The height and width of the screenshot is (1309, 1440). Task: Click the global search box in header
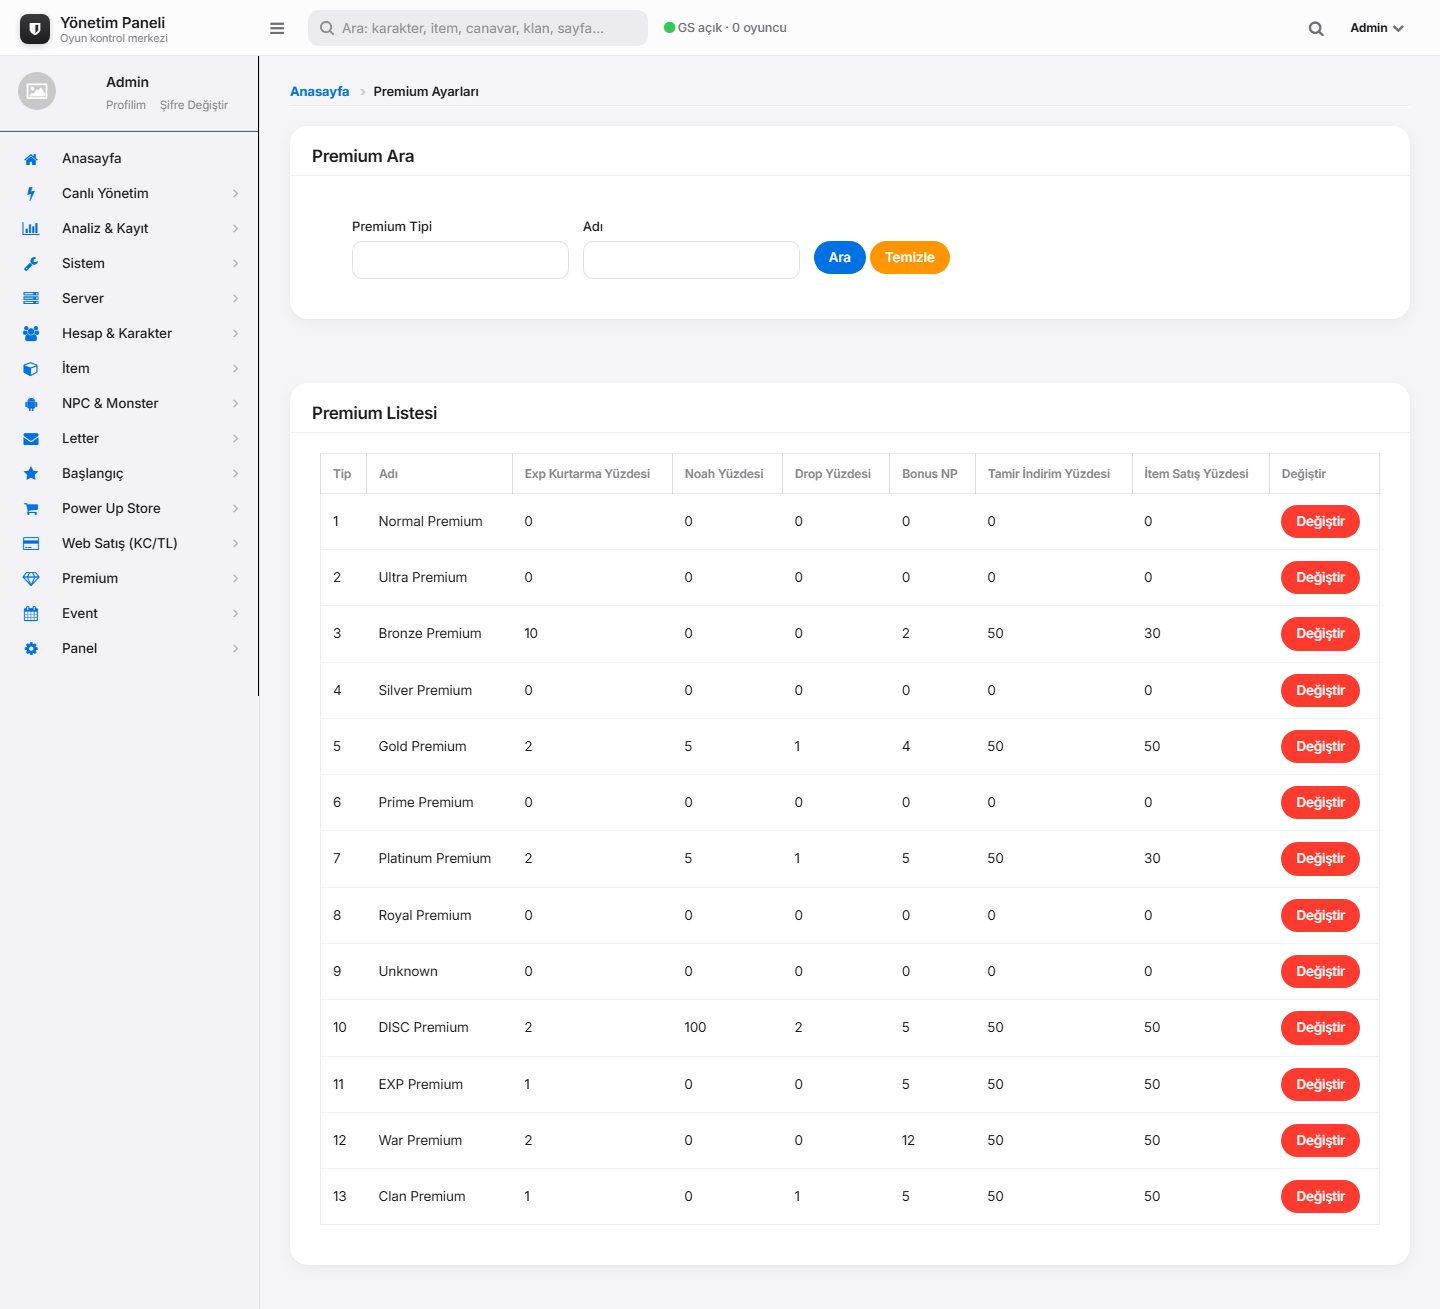click(478, 28)
